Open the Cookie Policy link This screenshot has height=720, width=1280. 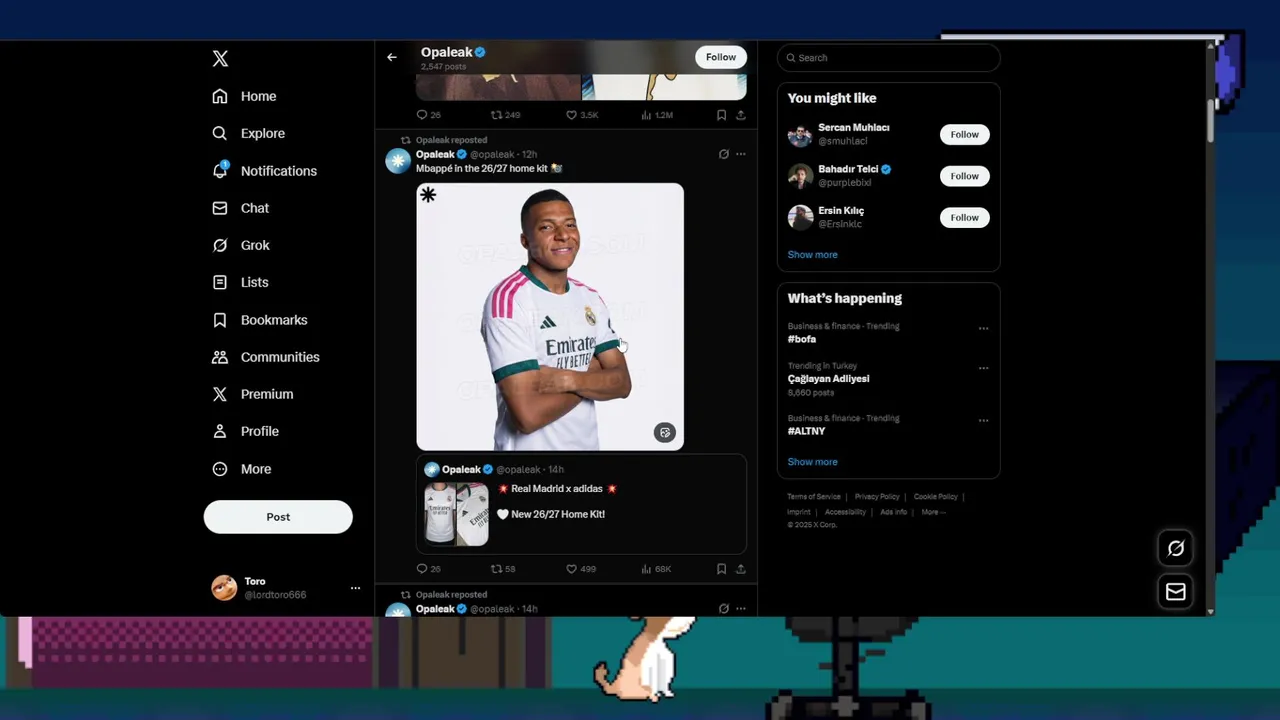coord(935,497)
